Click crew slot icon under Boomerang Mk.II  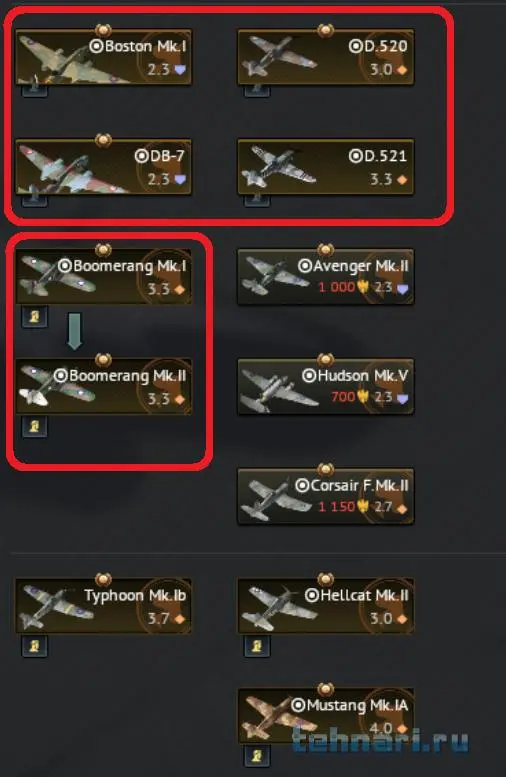(x=35, y=426)
